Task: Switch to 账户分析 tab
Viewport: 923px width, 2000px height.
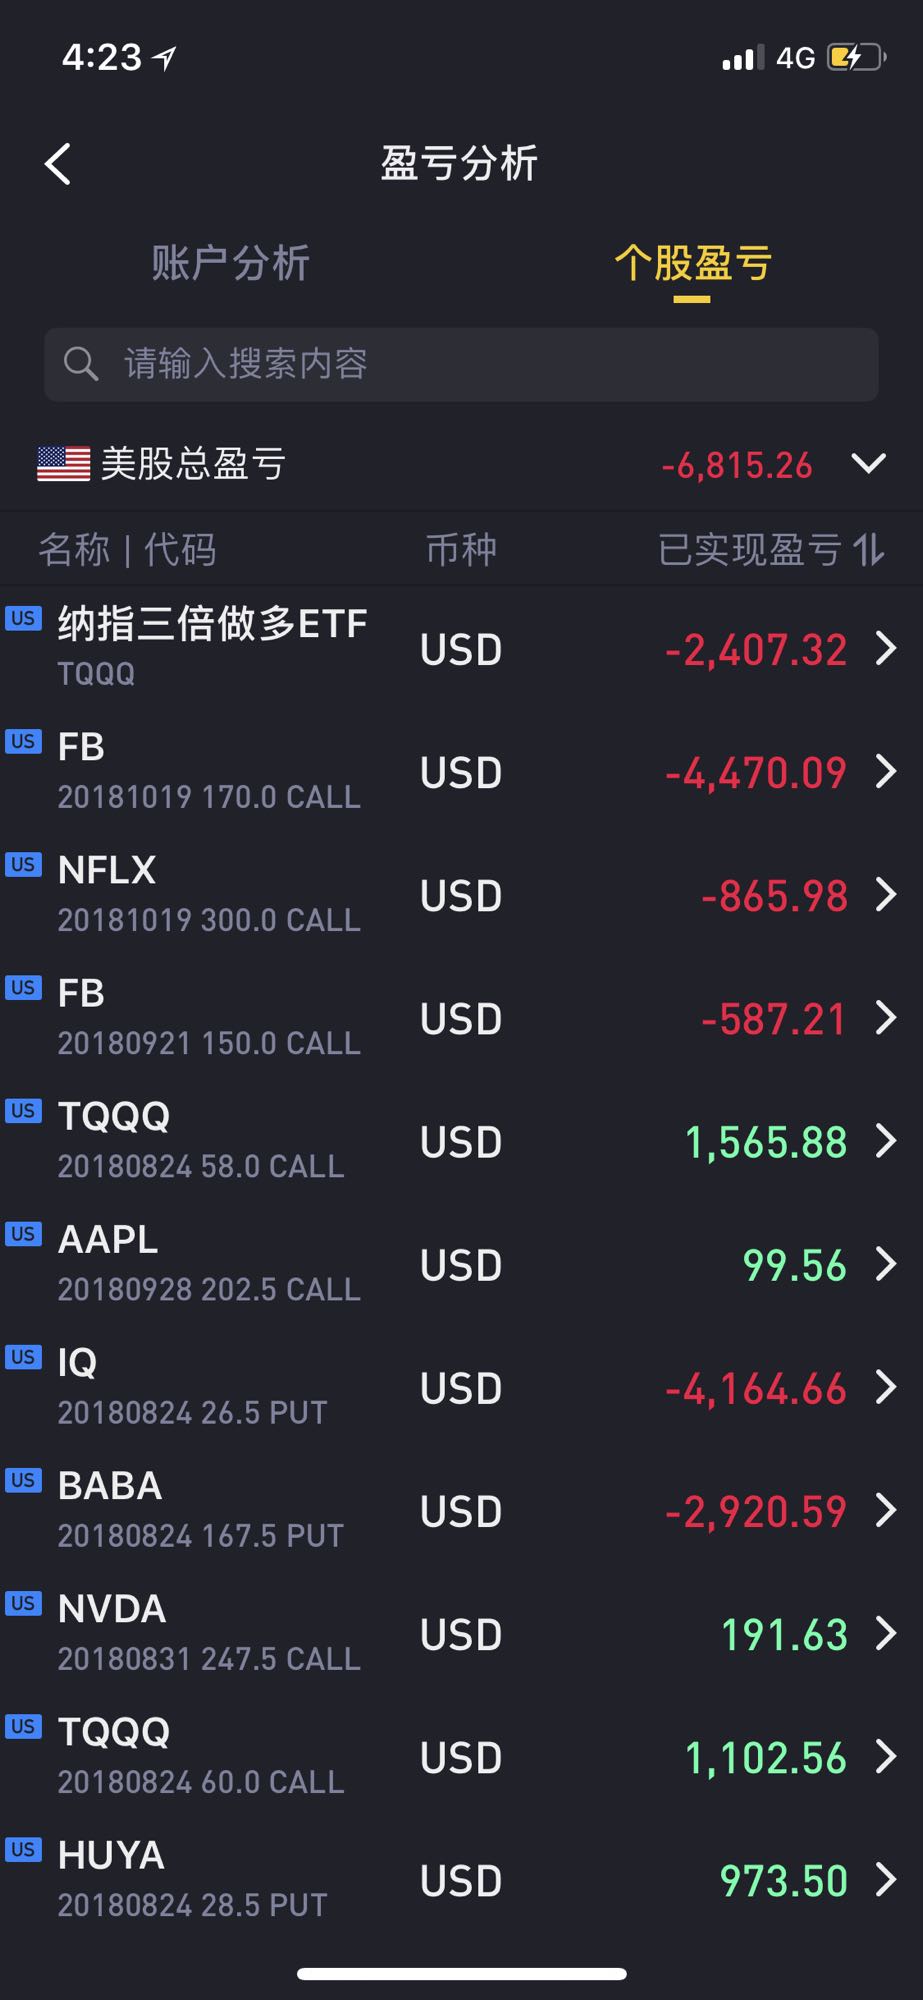Action: (231, 264)
